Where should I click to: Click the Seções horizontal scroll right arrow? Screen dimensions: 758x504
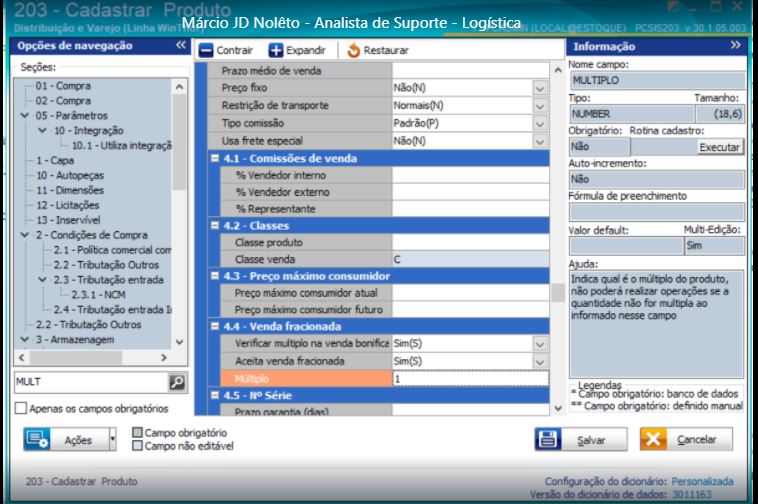click(164, 358)
